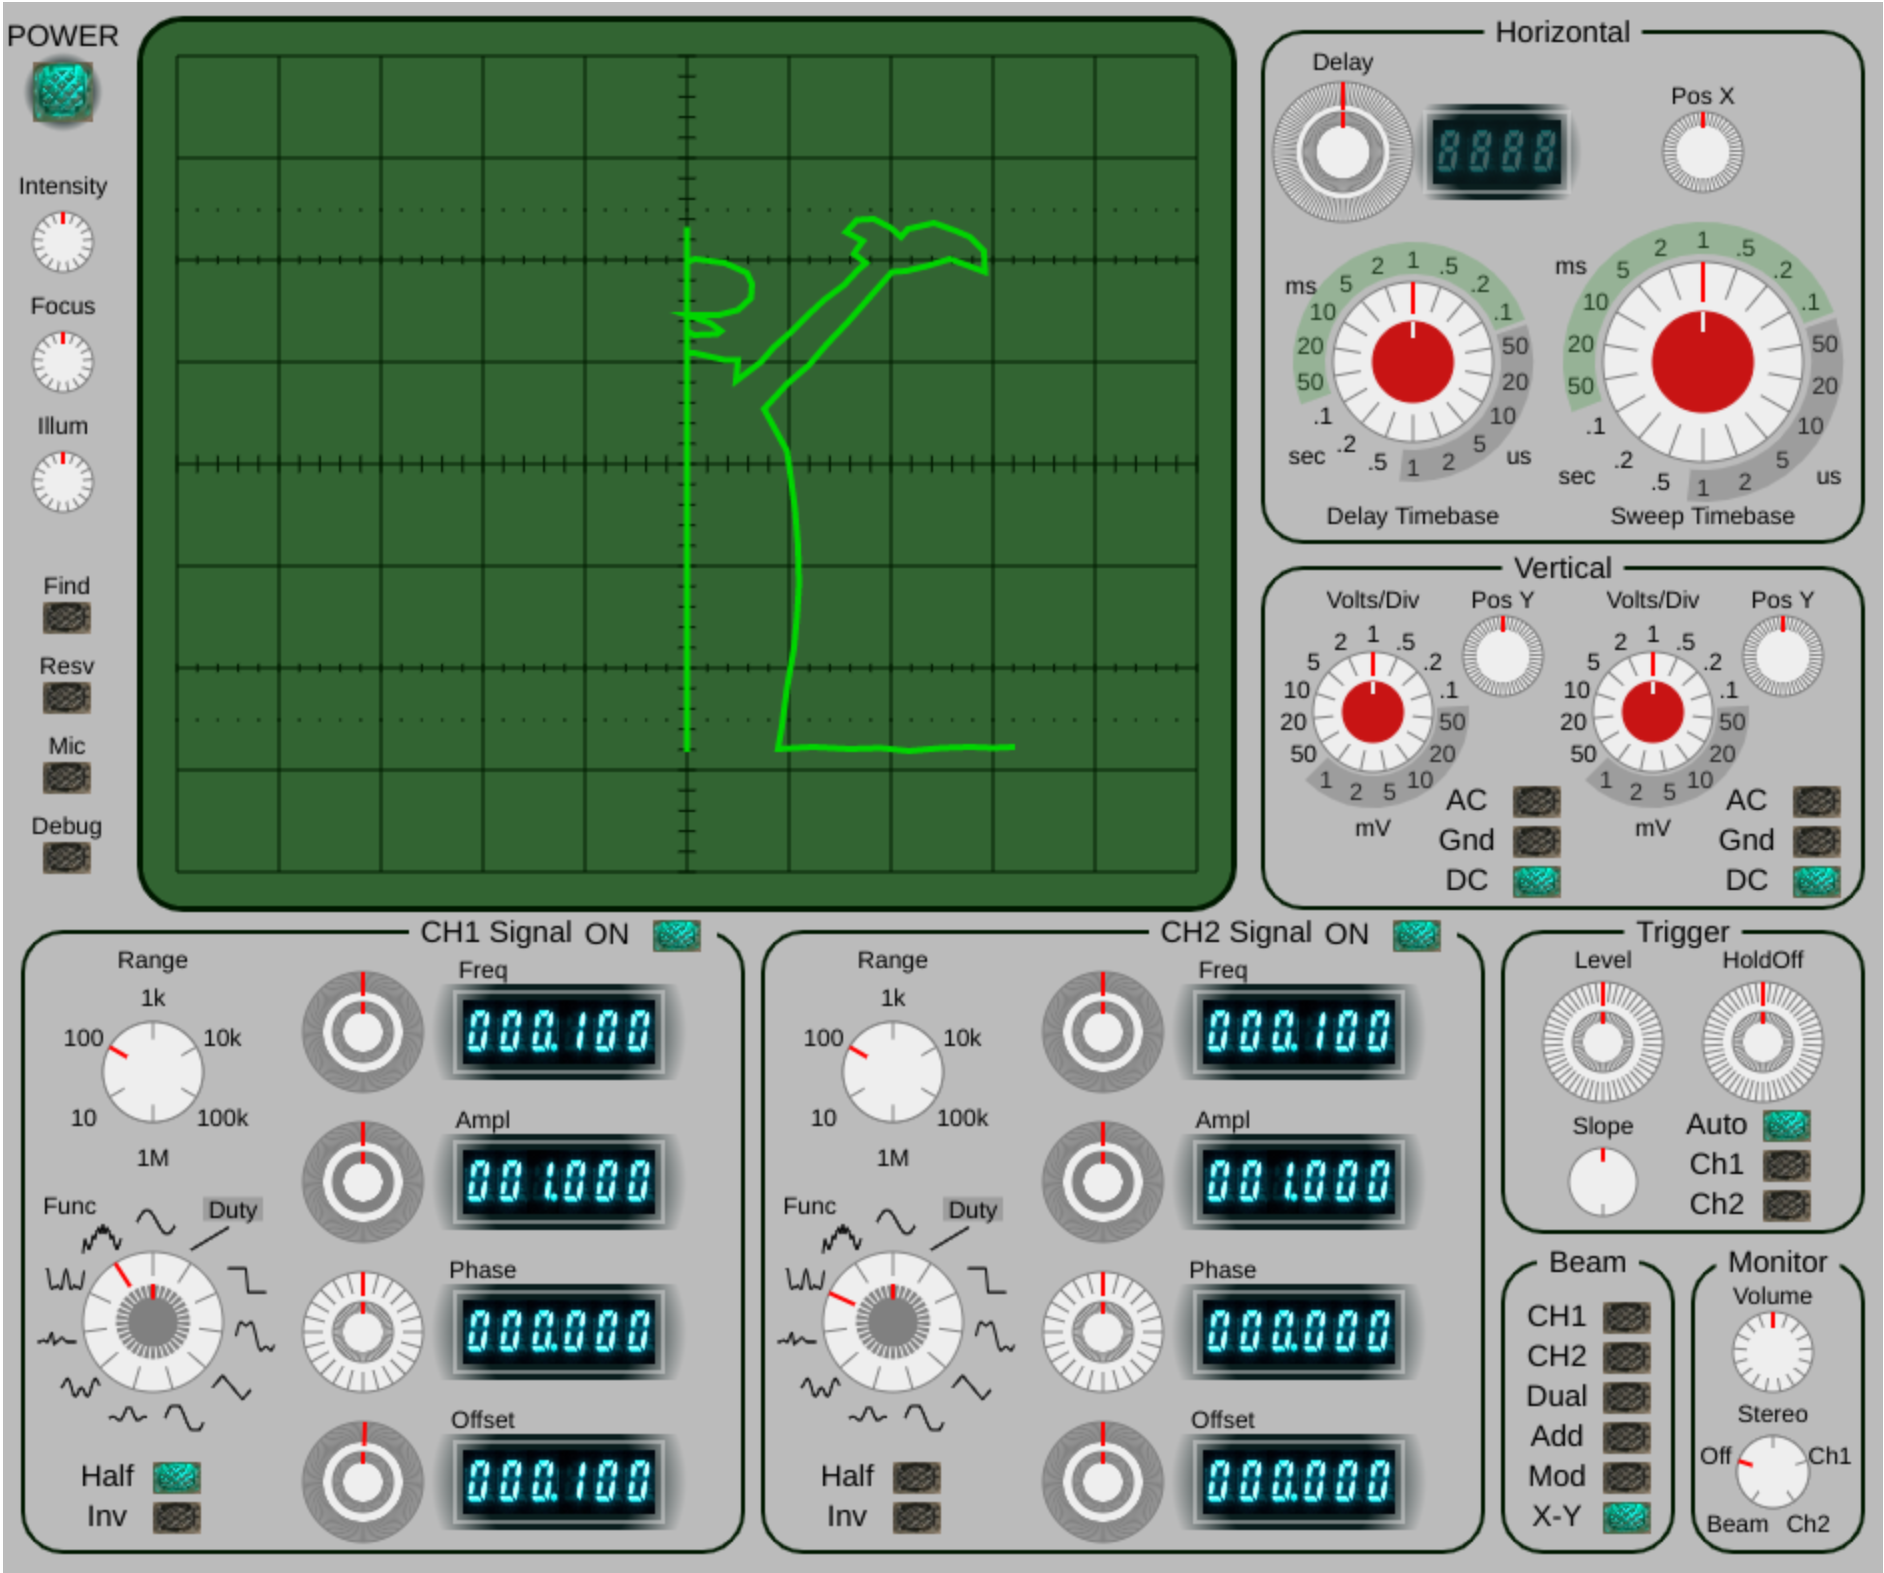Click the CH2 Inv button
Screen dimensions: 1884x1573
[917, 1517]
